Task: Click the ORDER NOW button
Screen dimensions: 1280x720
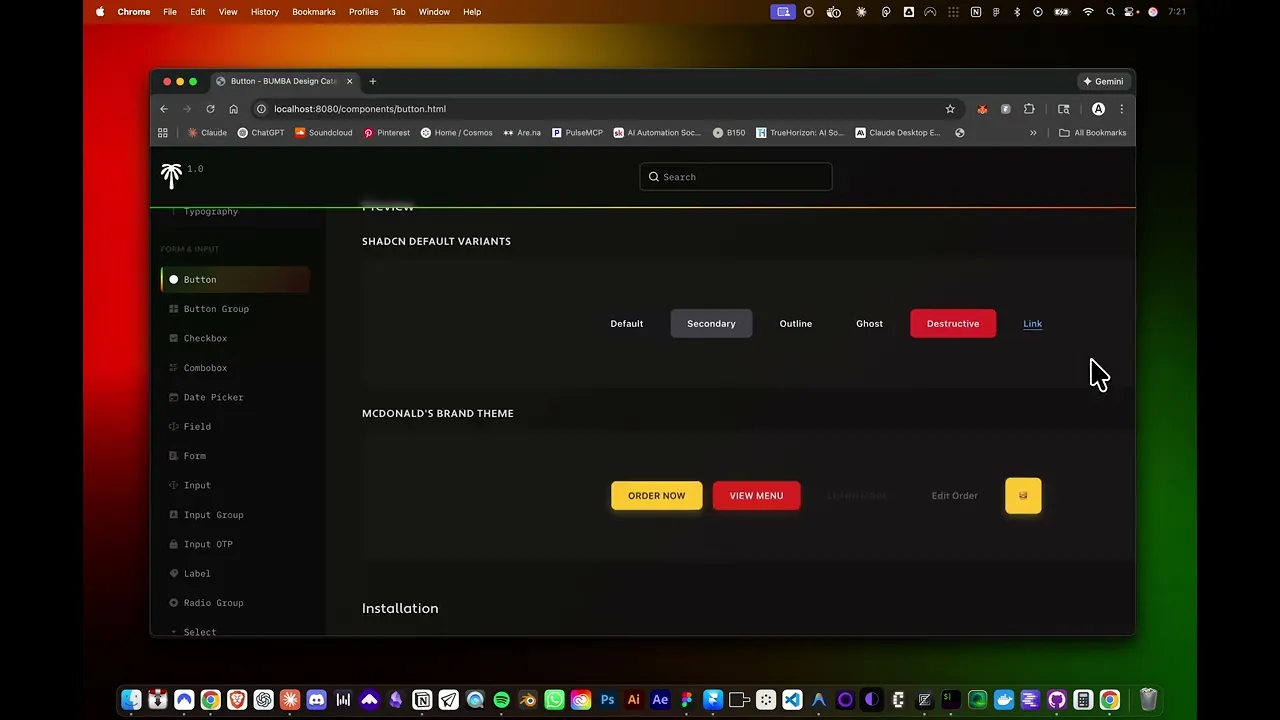Action: tap(657, 496)
